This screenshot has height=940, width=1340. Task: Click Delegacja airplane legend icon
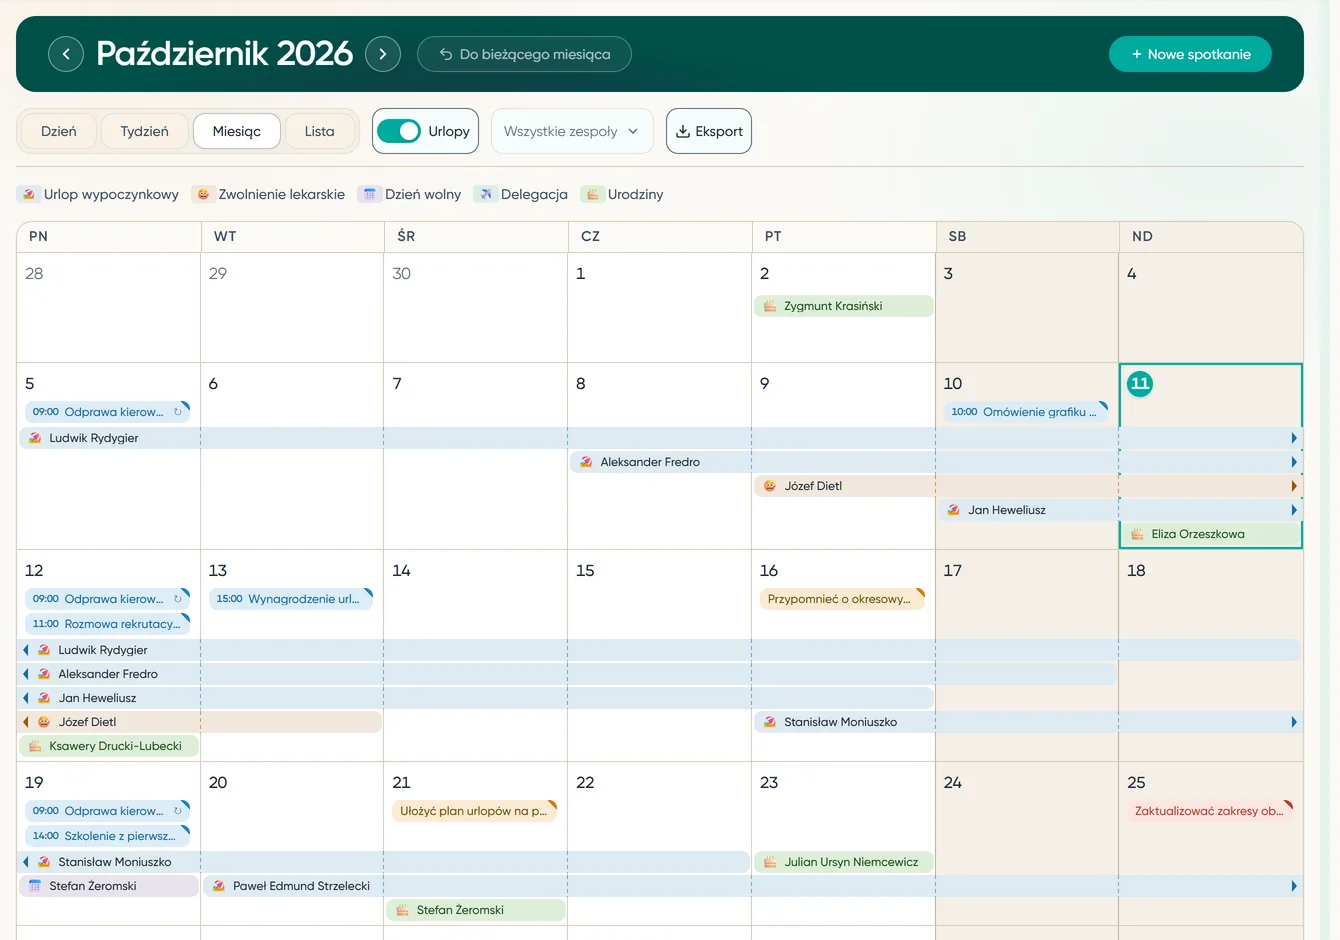click(x=485, y=194)
